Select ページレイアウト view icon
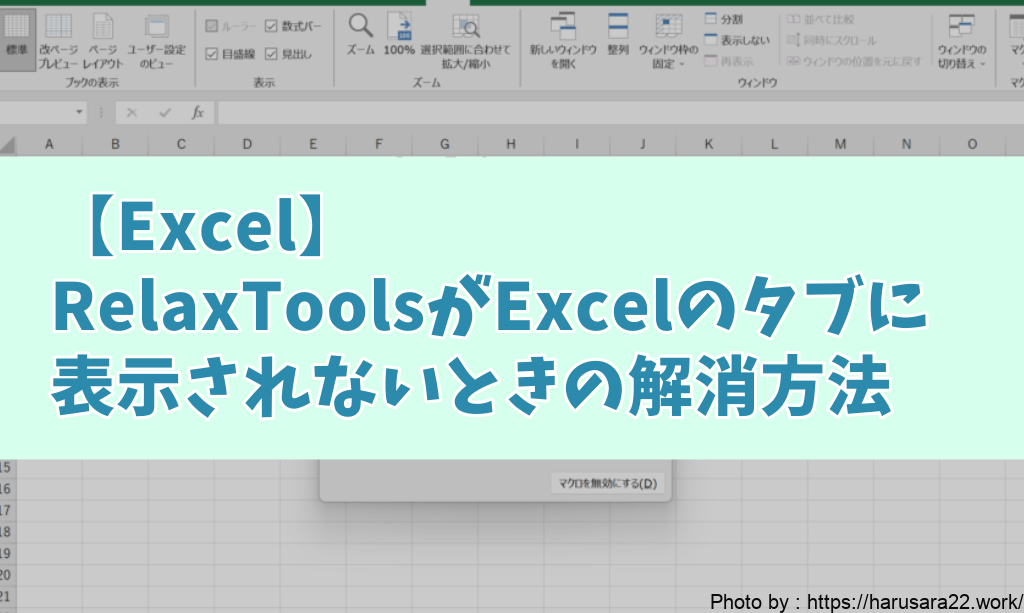This screenshot has height=613, width=1024. point(102,40)
